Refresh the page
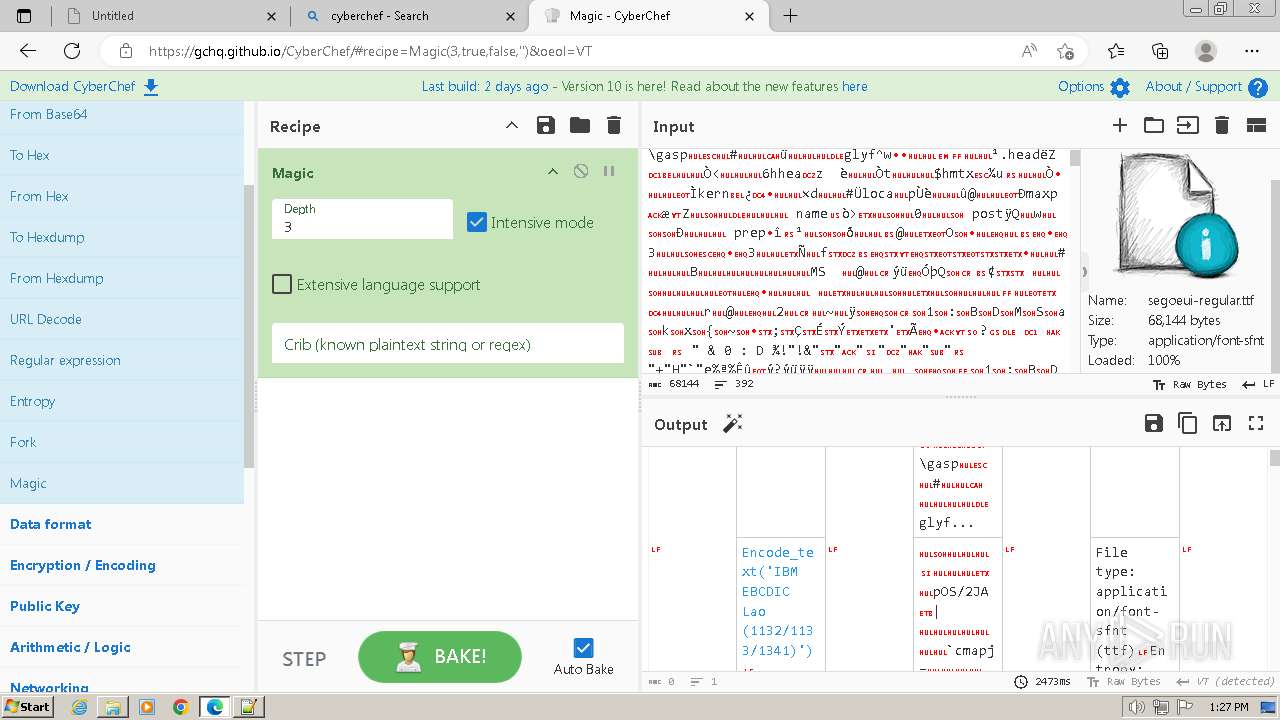This screenshot has width=1280, height=720. tap(72, 51)
